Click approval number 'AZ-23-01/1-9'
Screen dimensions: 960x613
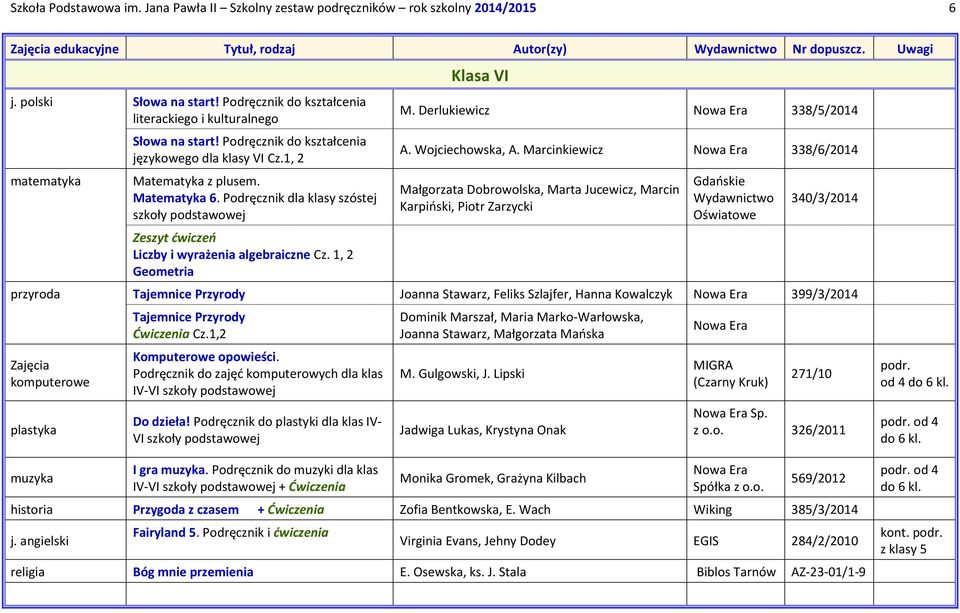click(828, 573)
